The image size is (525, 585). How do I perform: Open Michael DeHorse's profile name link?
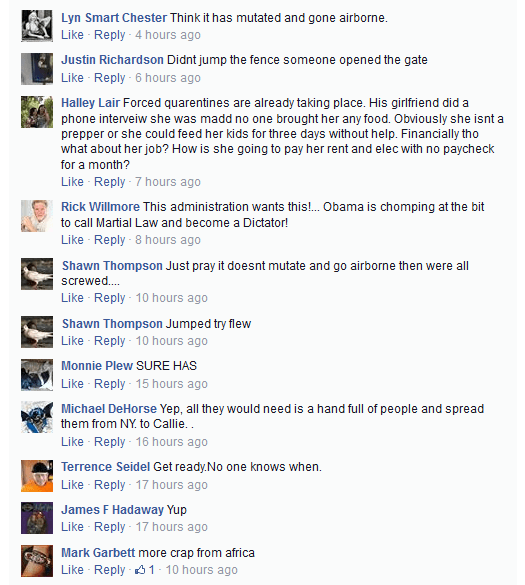(x=109, y=409)
